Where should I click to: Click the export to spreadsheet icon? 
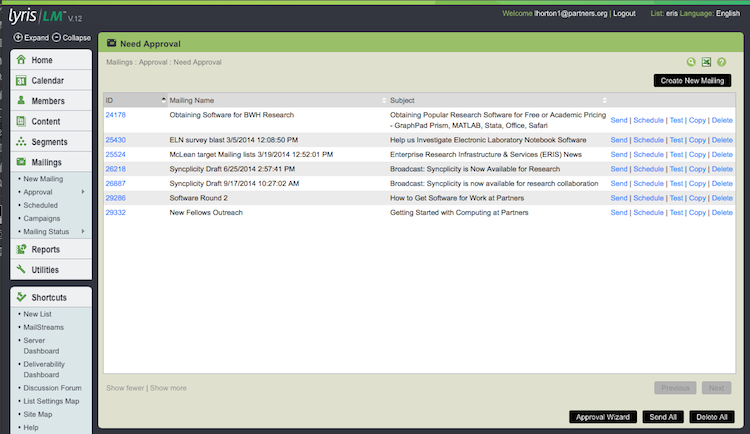pos(706,62)
